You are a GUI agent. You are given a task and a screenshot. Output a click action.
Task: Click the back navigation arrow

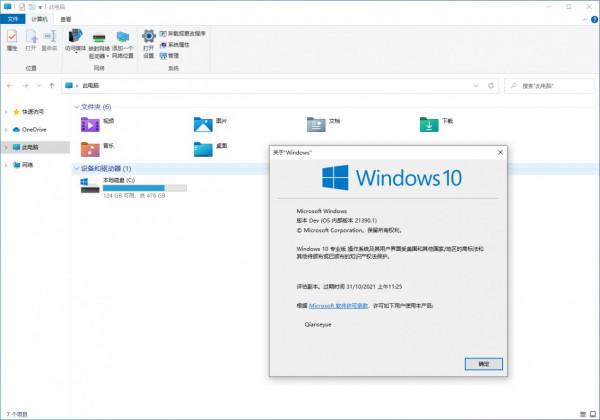coord(10,86)
